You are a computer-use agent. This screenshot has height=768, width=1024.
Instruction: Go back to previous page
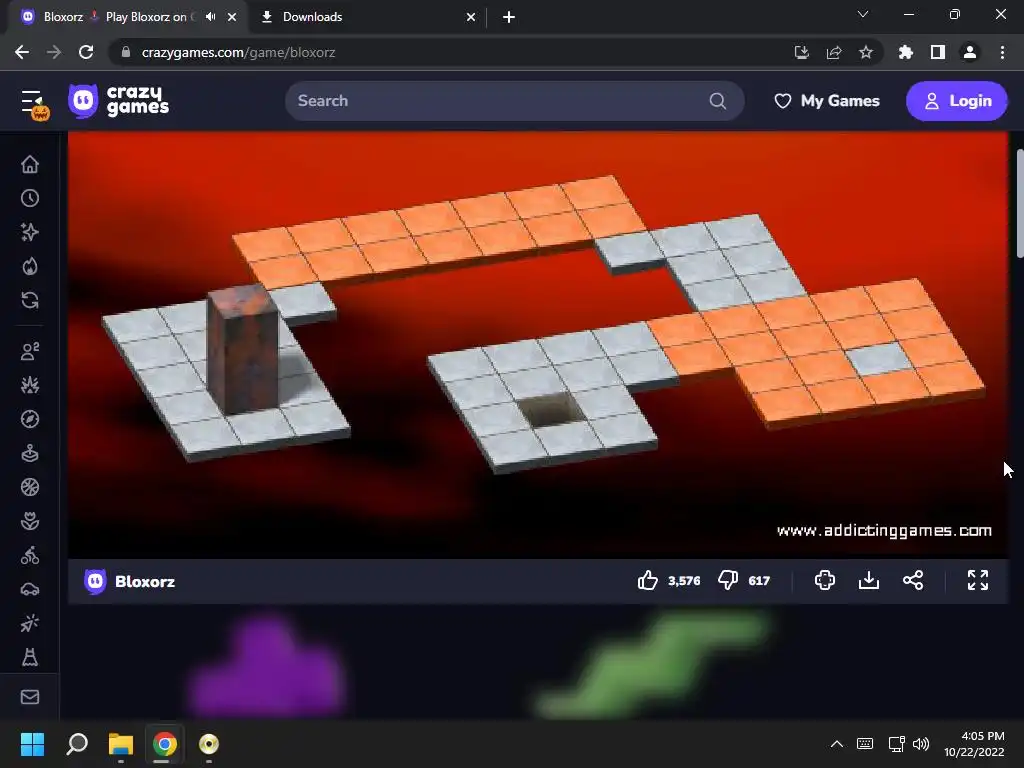coord(22,52)
